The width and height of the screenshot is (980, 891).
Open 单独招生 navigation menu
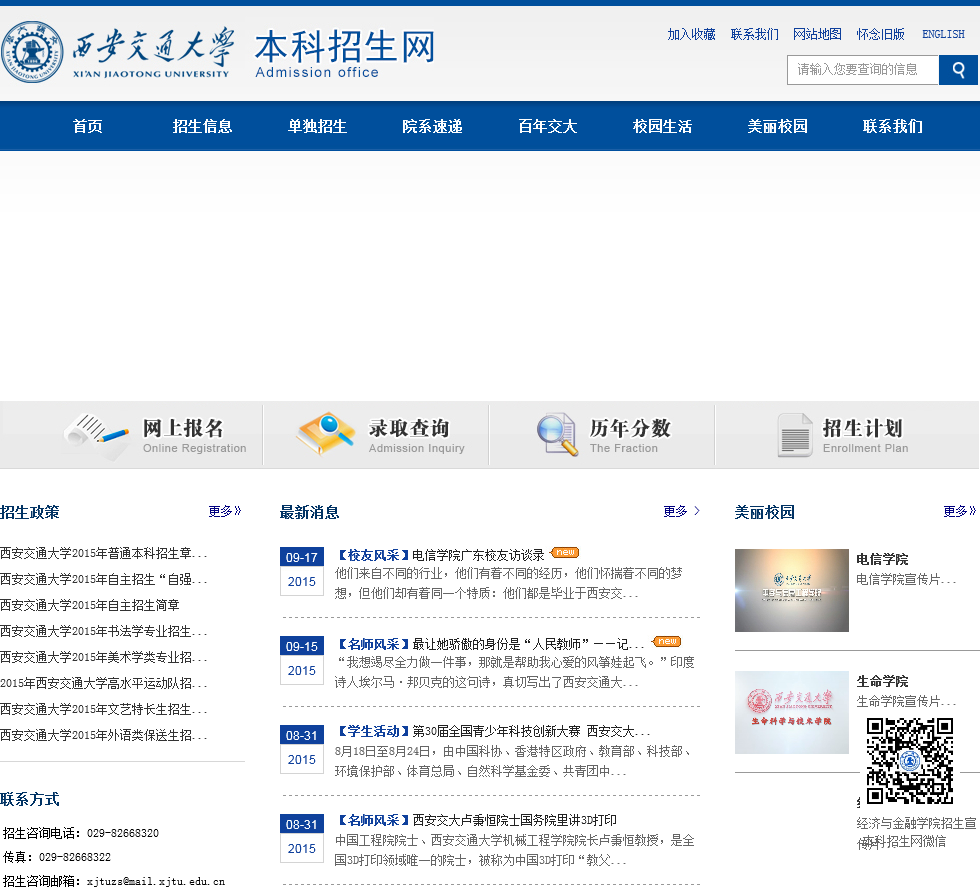coord(318,126)
